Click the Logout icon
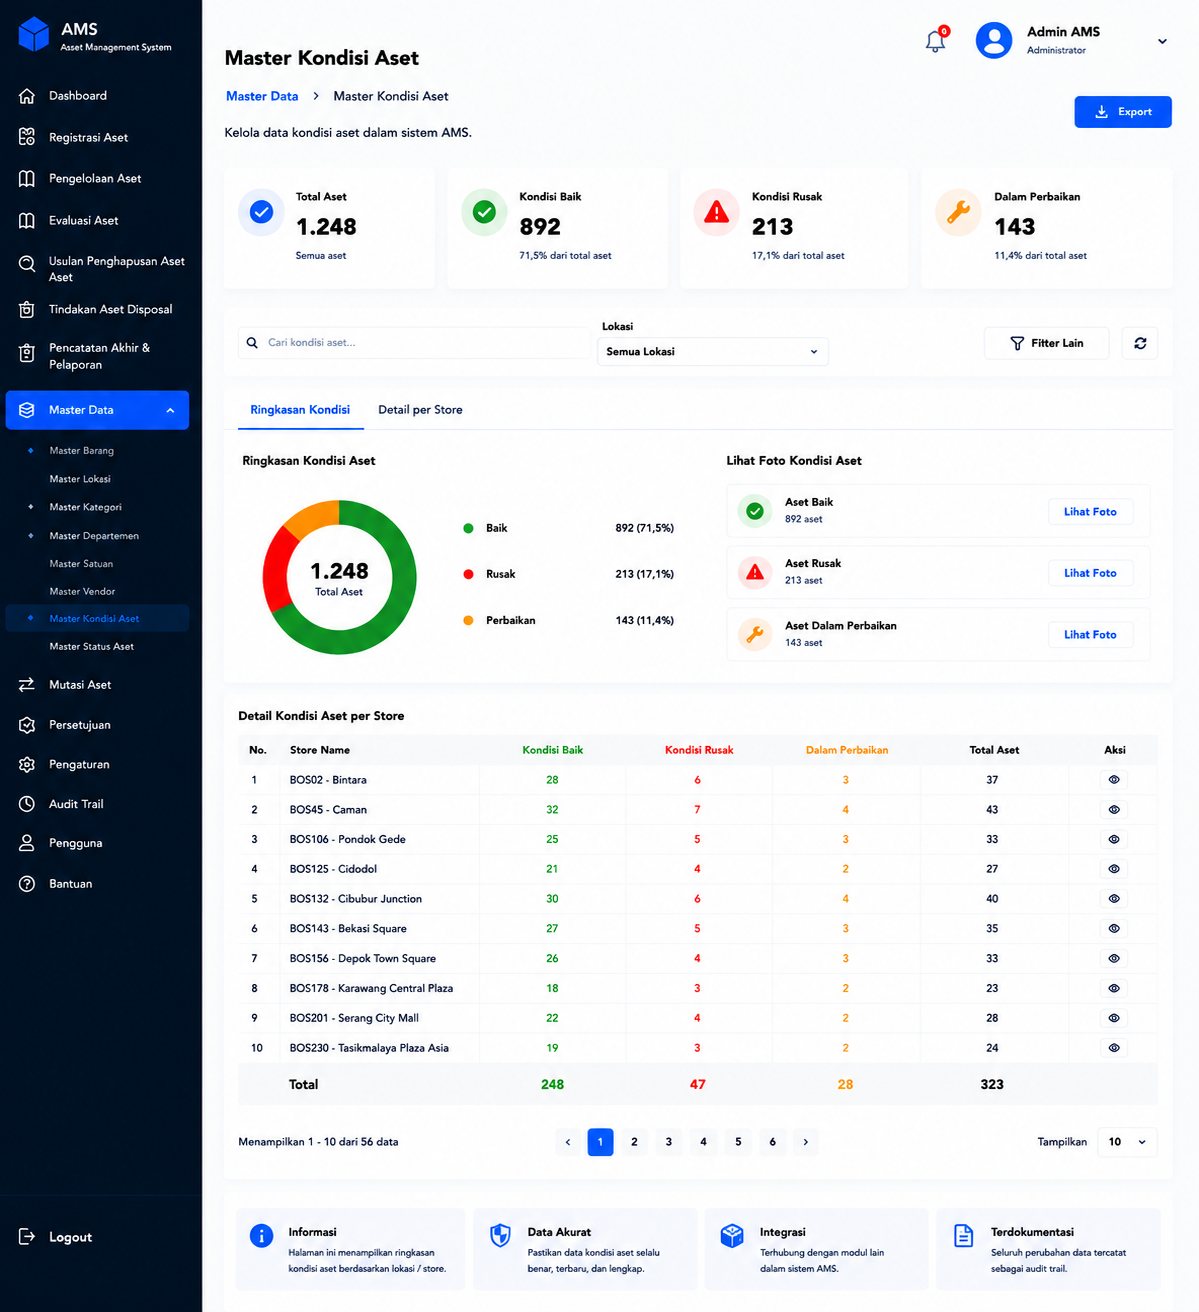 [x=27, y=1237]
